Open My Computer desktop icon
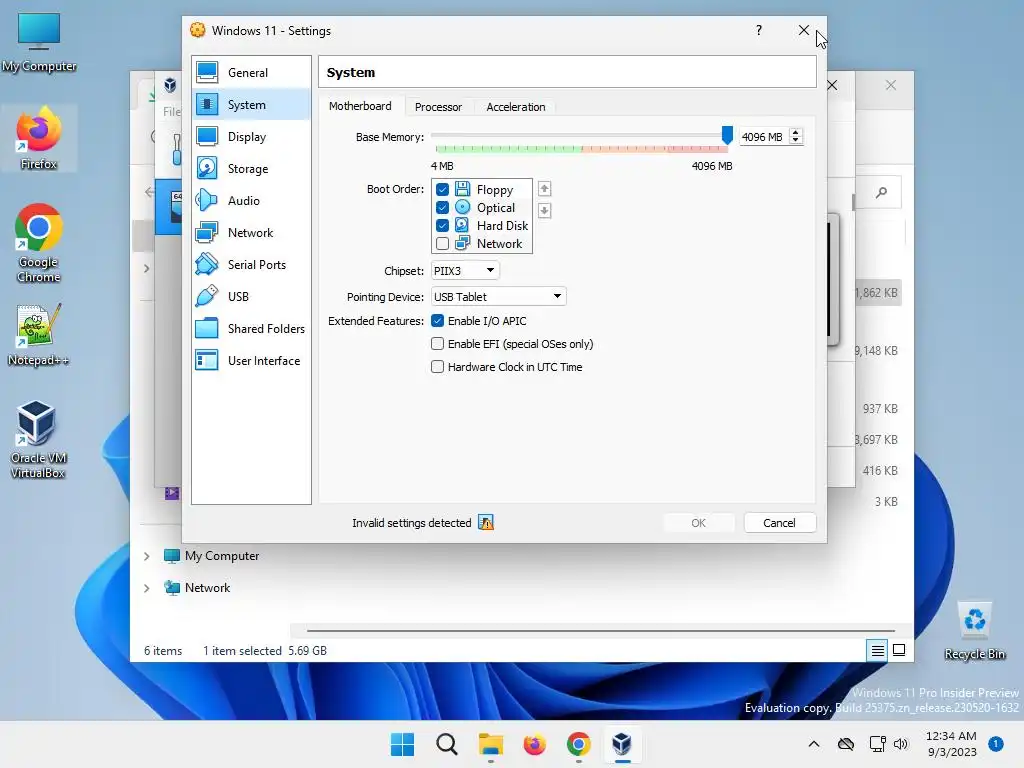This screenshot has height=768, width=1024. coord(39,42)
